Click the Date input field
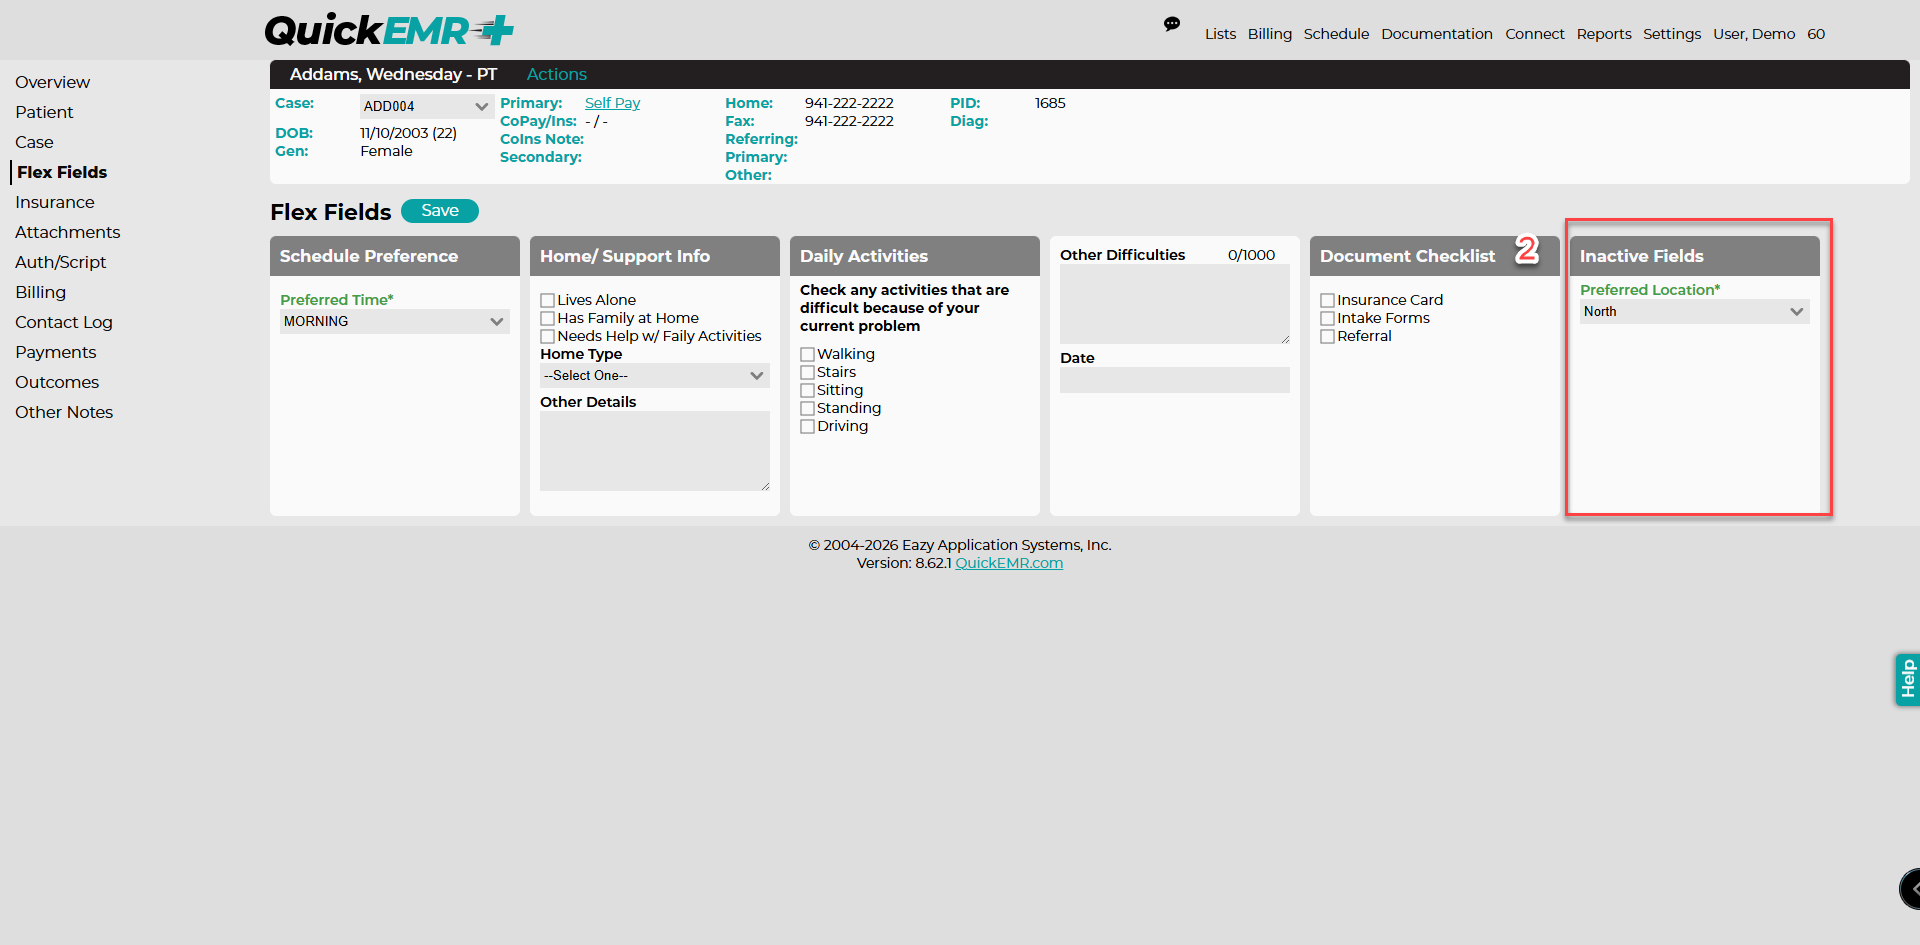This screenshot has width=1920, height=945. coord(1175,380)
